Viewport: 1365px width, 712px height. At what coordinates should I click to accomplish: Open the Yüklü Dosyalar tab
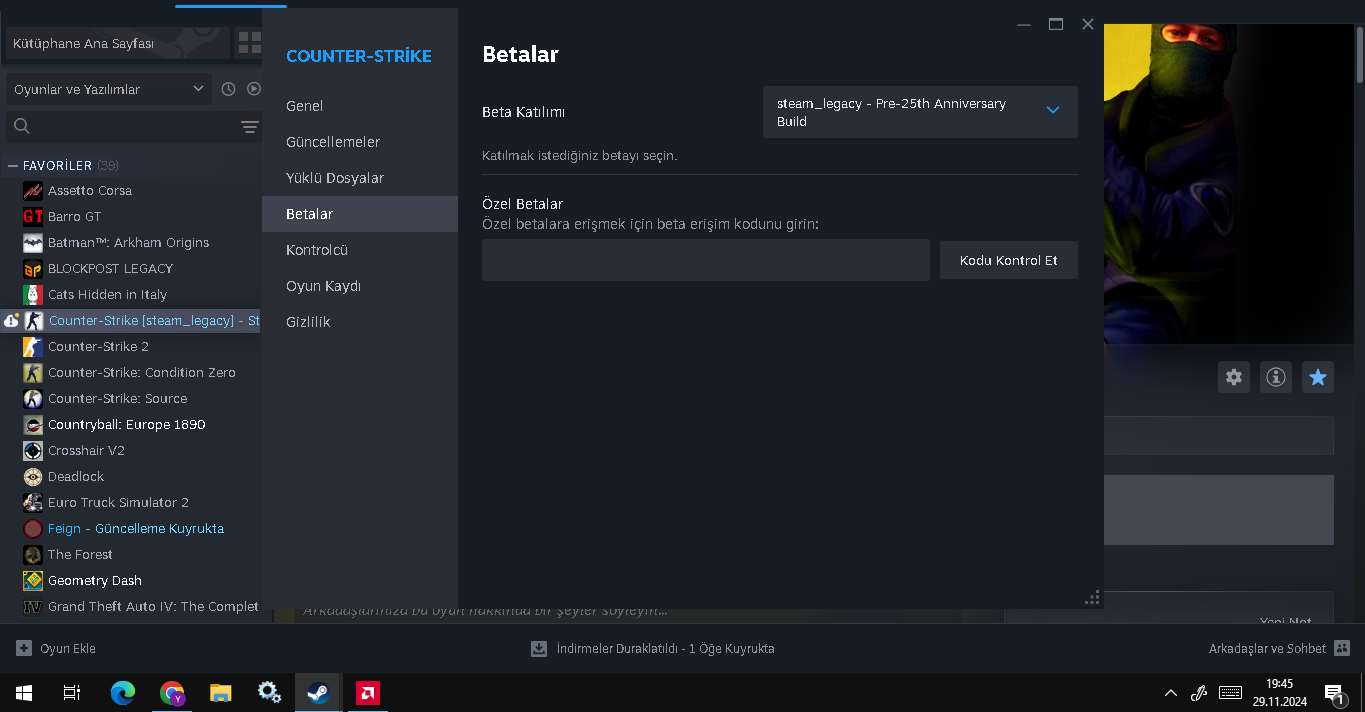(360, 178)
